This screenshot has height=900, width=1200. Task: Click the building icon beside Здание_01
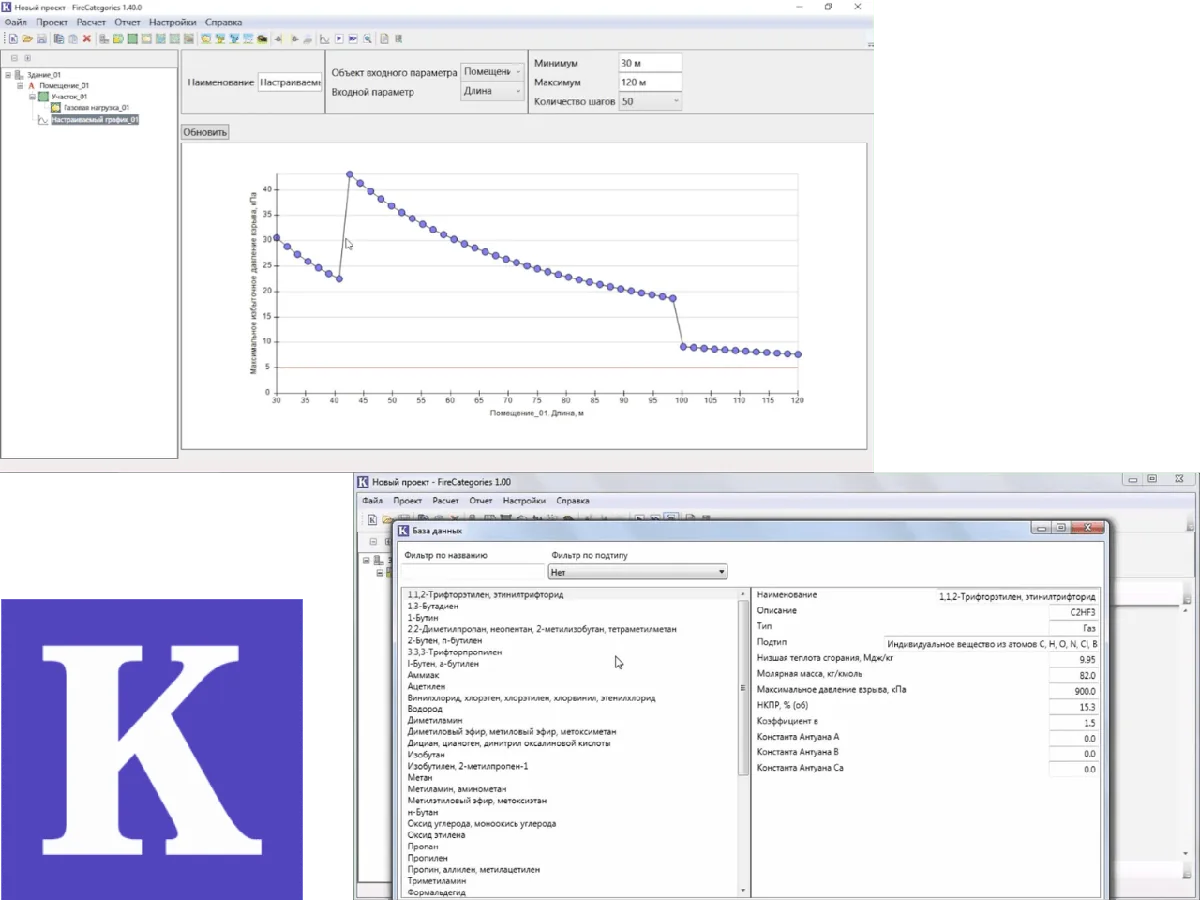point(20,75)
